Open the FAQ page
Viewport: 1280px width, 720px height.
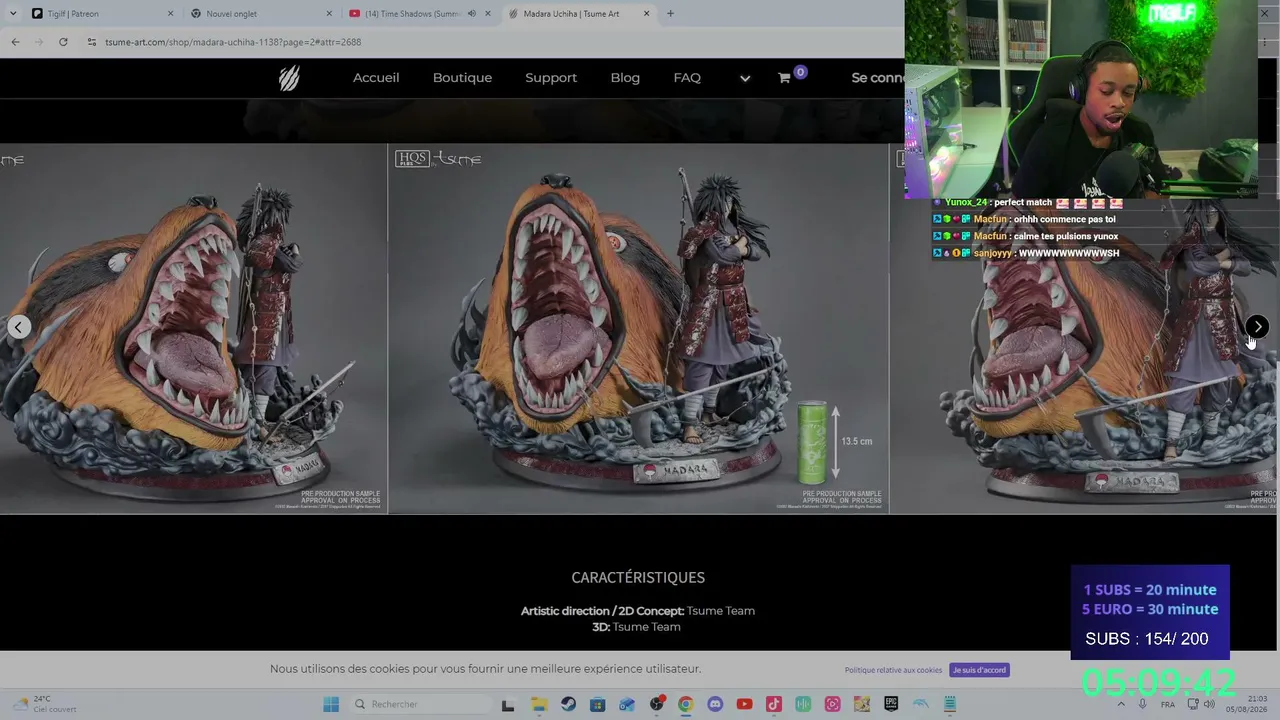687,77
